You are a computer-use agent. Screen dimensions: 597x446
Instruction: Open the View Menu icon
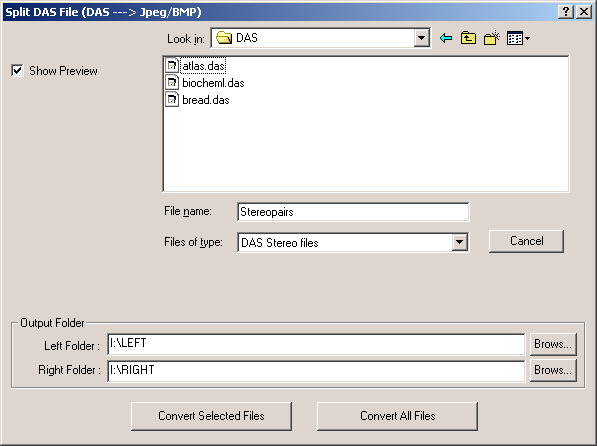515,38
